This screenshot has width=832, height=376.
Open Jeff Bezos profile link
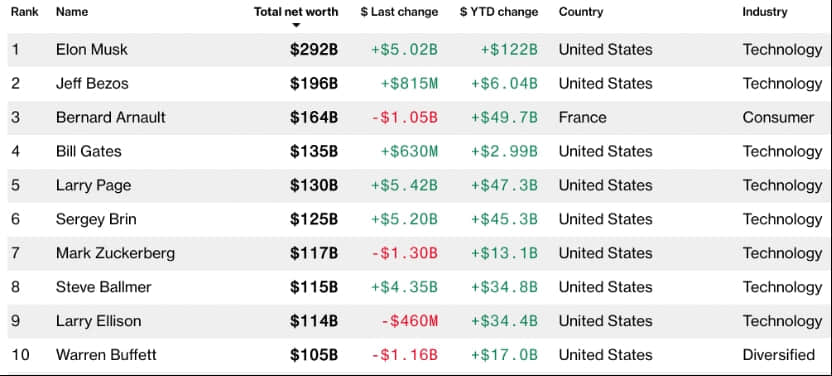point(92,84)
